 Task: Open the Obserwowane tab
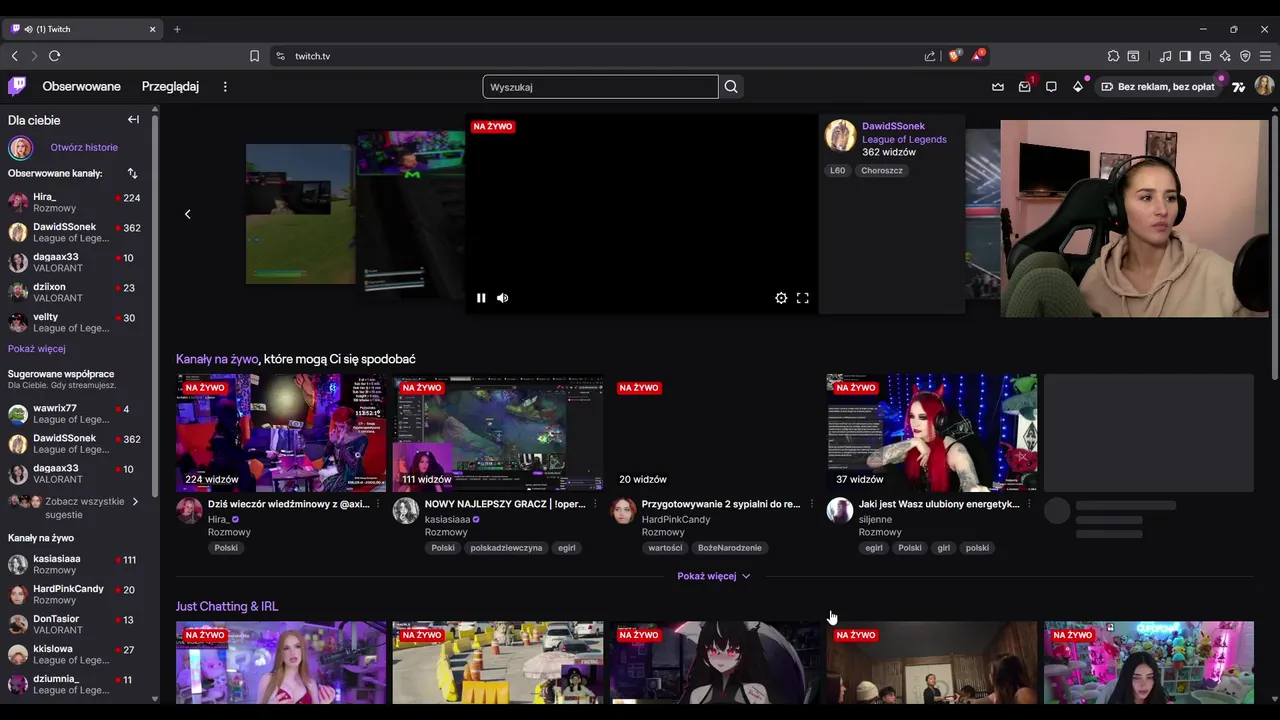[81, 87]
